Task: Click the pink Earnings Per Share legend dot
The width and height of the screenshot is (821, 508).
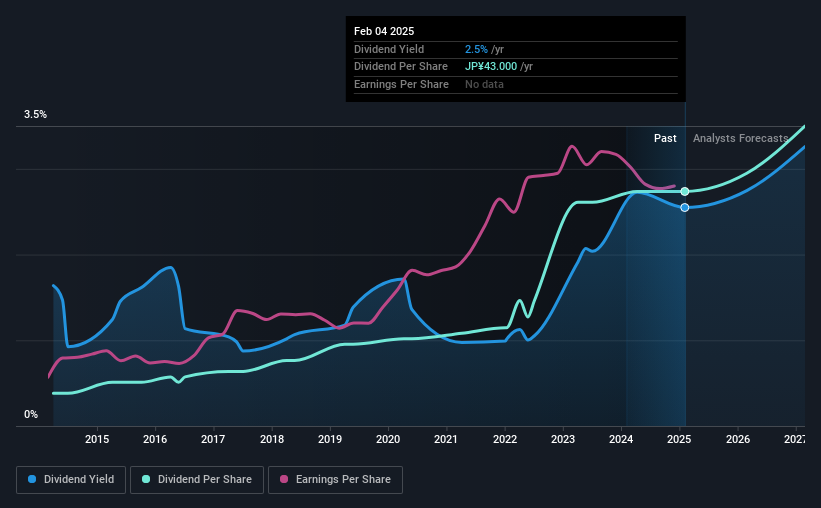Action: tap(284, 479)
